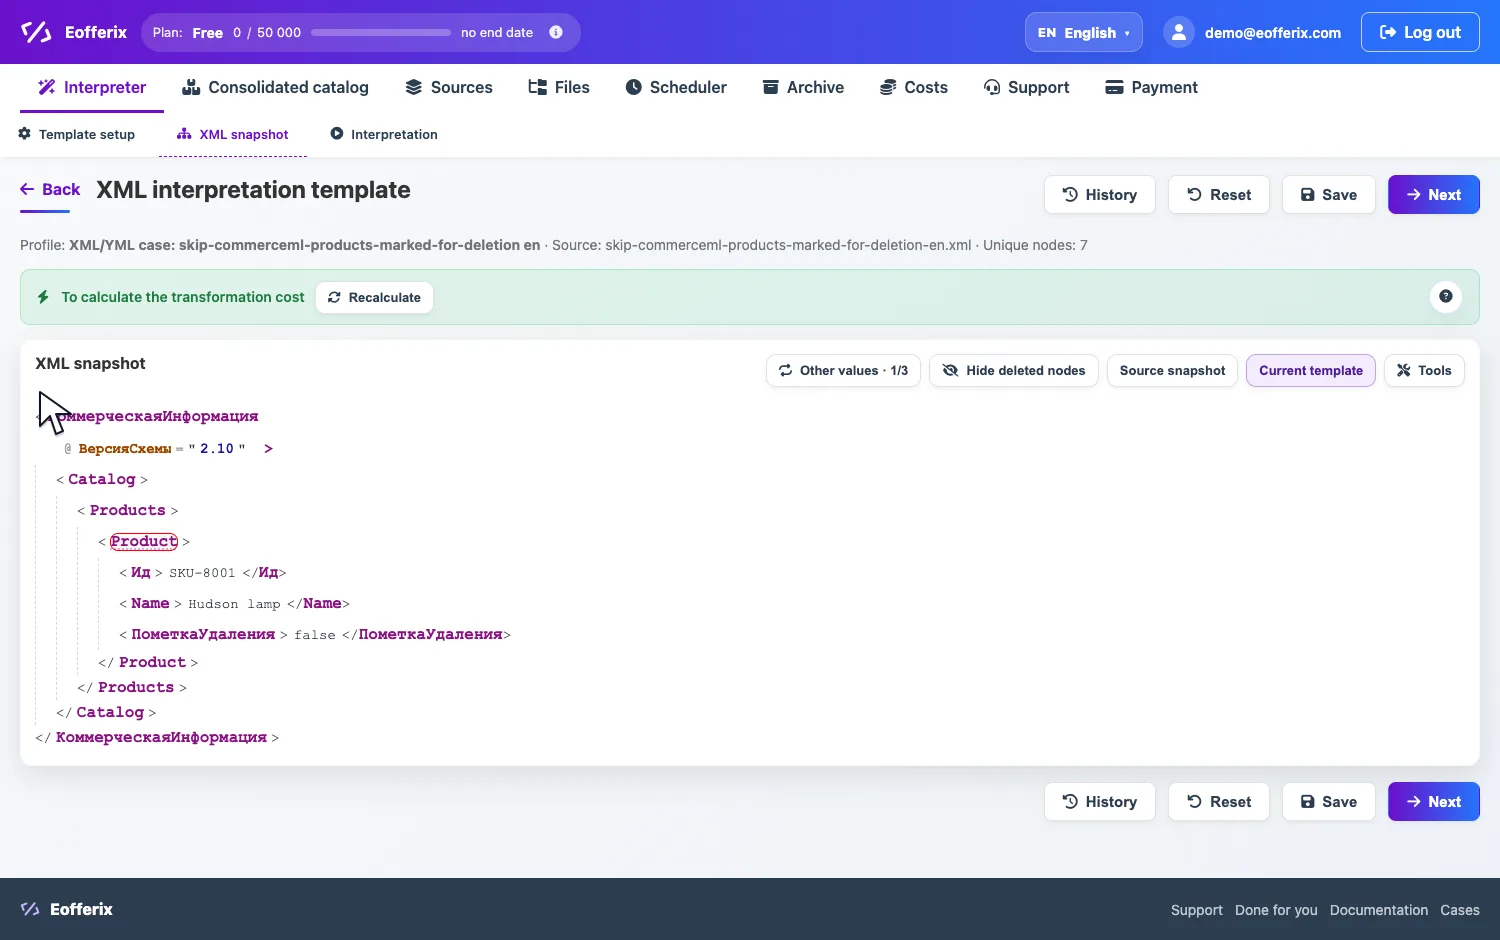Click the bottom Next button
This screenshot has width=1500, height=940.
[1434, 802]
